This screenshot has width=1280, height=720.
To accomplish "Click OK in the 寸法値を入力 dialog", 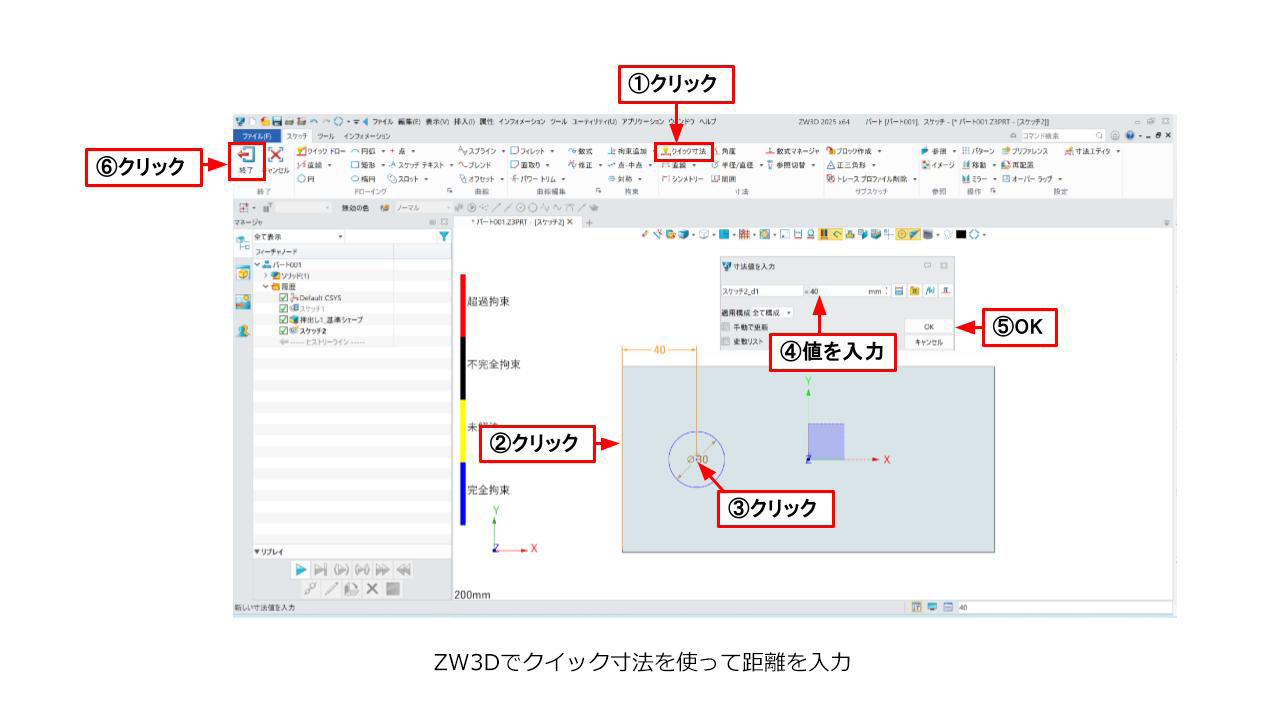I will pos(929,326).
